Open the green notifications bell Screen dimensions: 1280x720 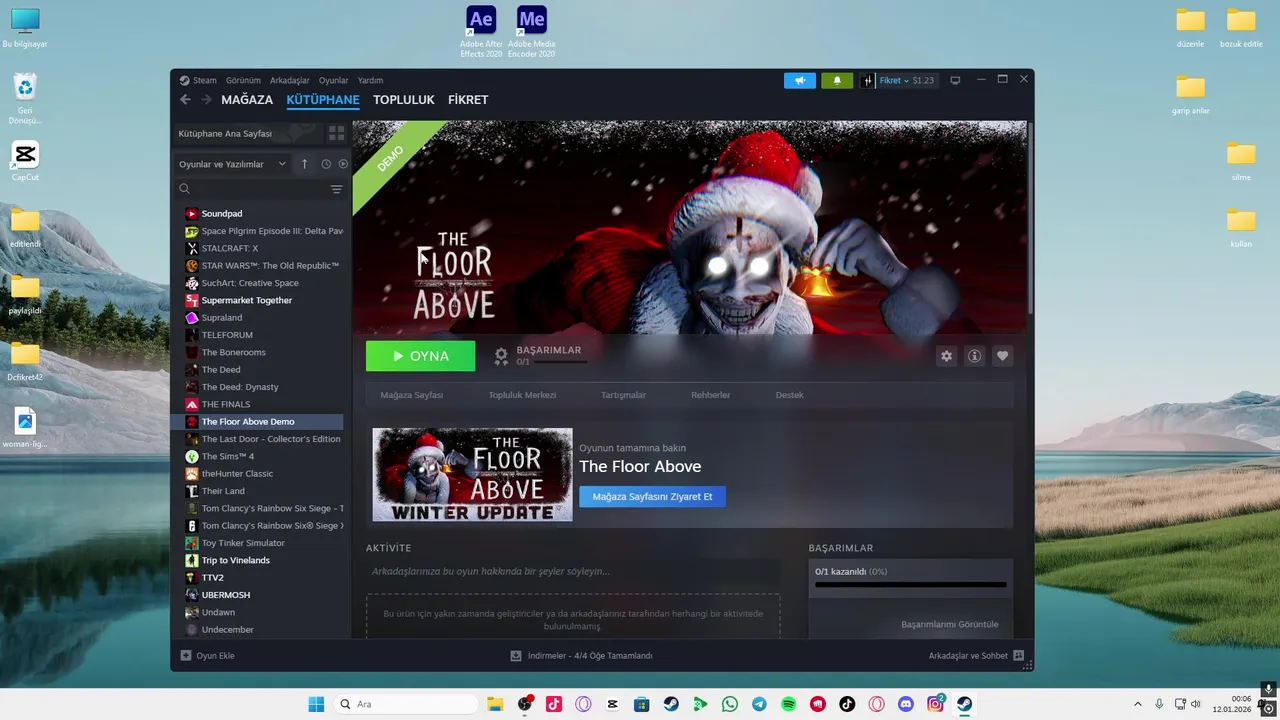tap(837, 81)
